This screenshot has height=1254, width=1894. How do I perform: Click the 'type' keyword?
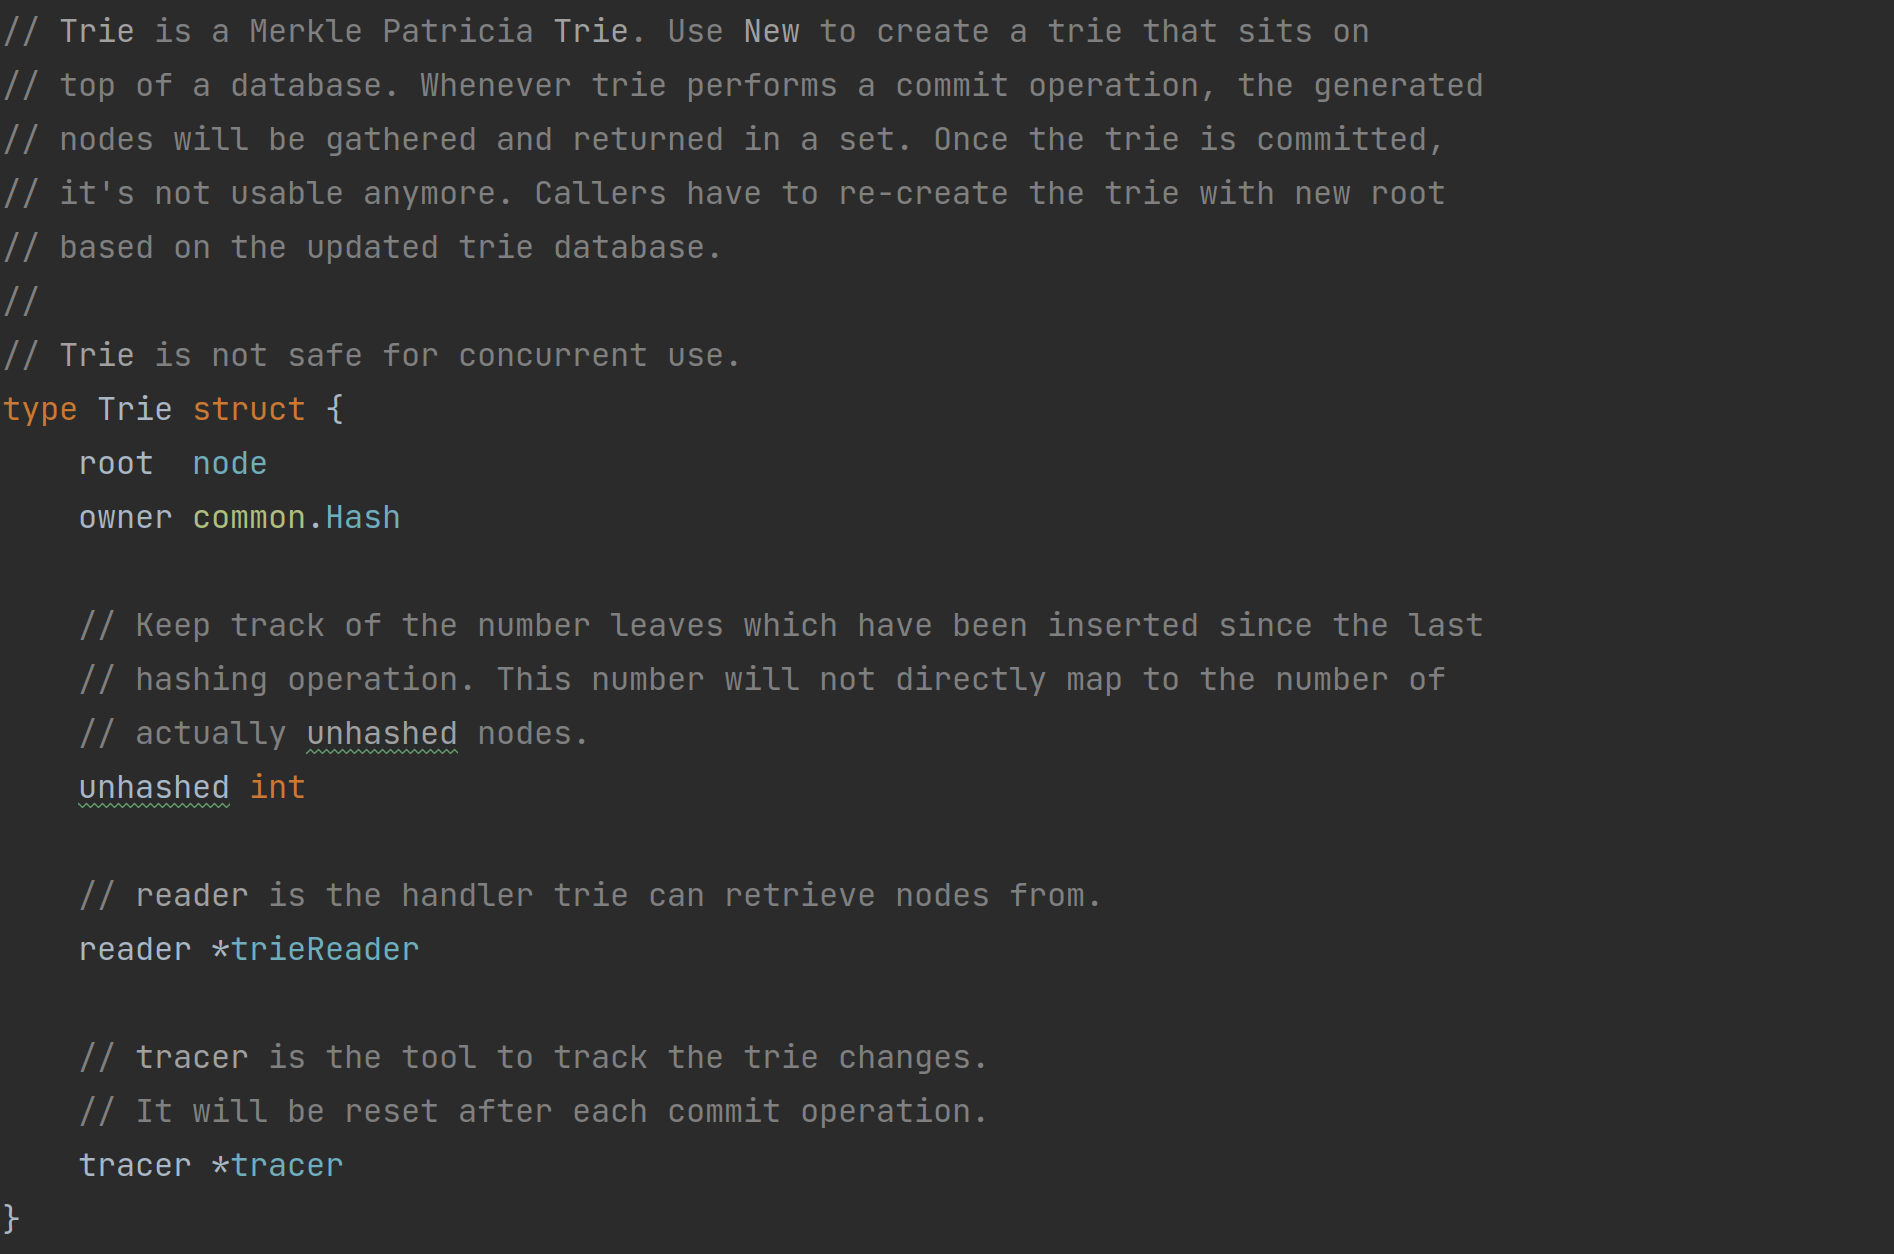point(40,409)
